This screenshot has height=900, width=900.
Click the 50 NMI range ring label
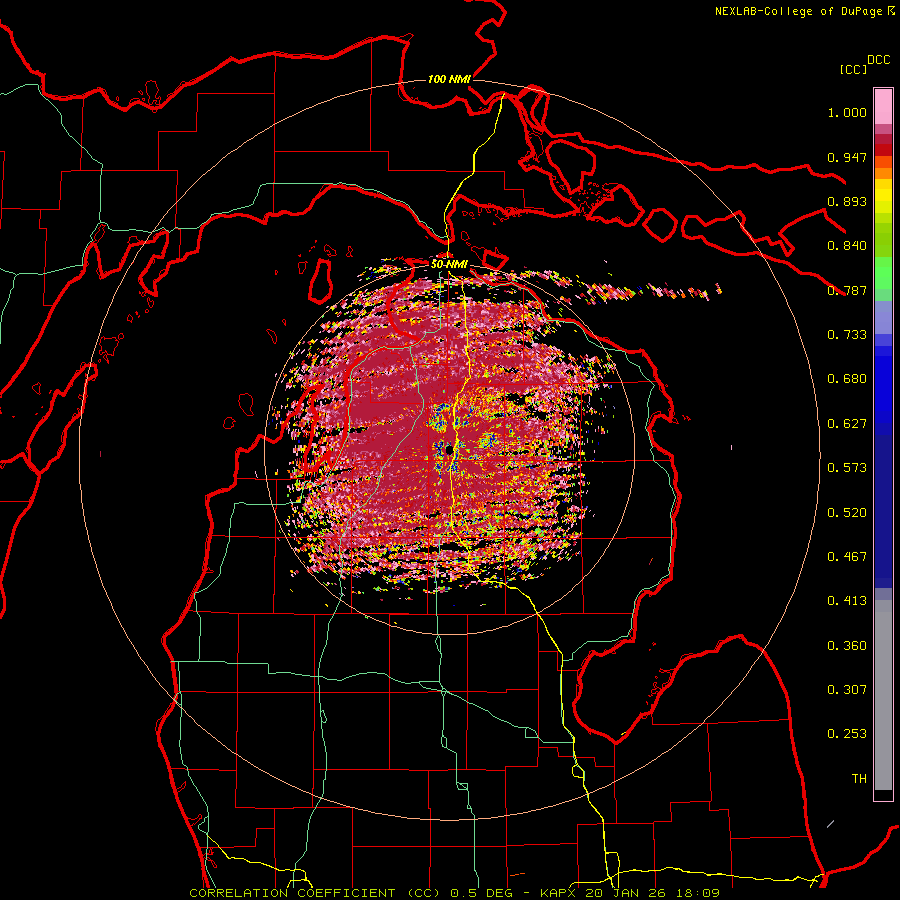[x=449, y=265]
